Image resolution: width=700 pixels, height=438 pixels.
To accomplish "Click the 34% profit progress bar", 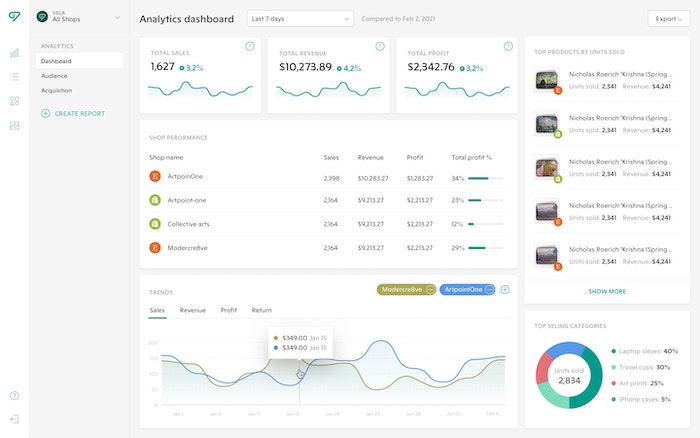I will coord(485,178).
